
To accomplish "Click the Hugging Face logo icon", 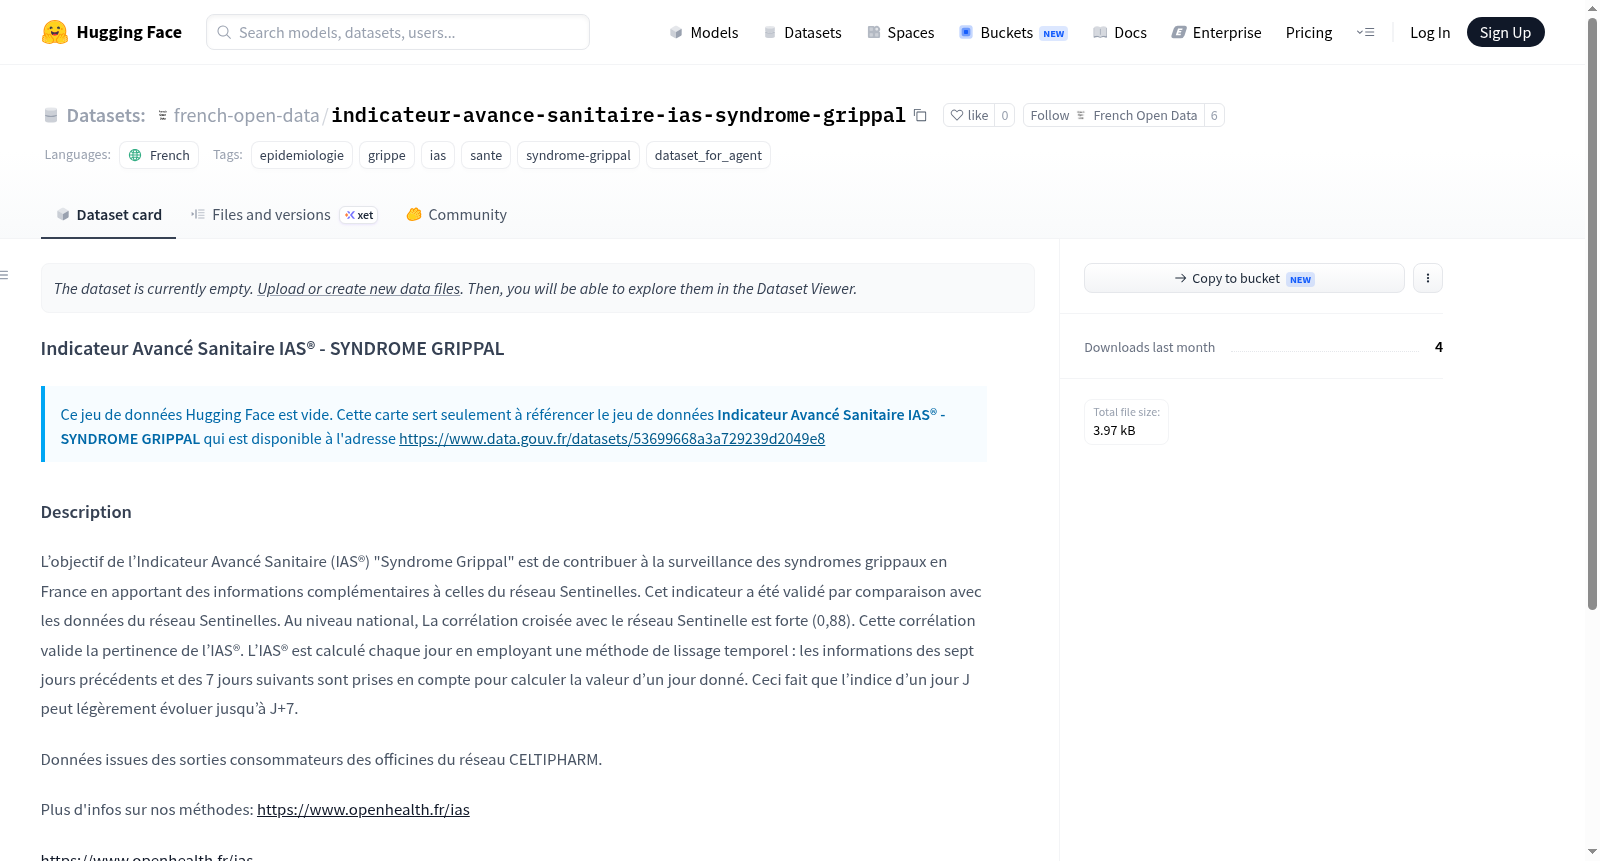I will coord(54,32).
